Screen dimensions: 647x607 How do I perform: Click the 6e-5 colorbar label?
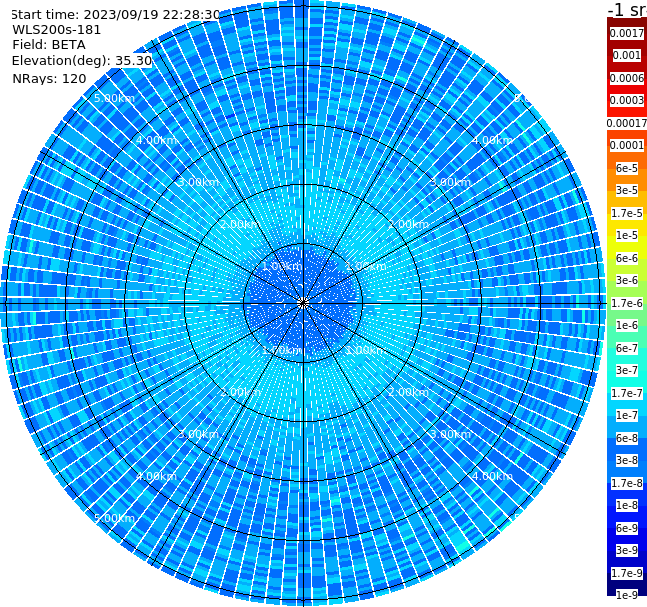[x=627, y=168]
